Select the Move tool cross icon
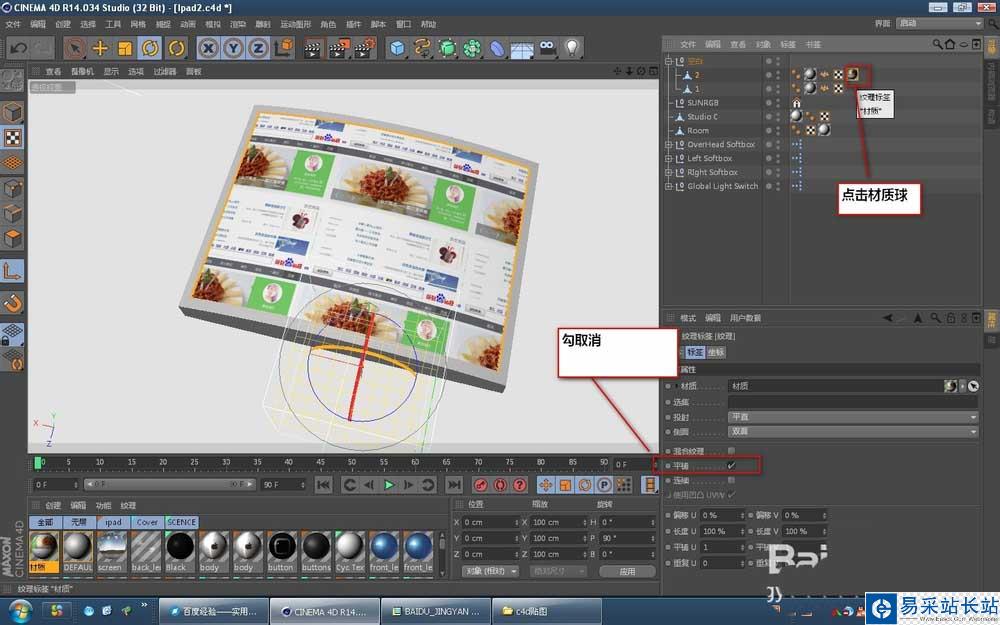 click(x=100, y=48)
